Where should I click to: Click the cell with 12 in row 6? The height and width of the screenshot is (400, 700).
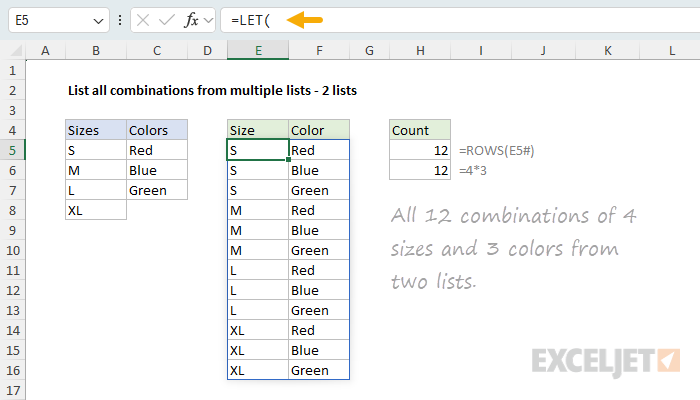coord(420,171)
